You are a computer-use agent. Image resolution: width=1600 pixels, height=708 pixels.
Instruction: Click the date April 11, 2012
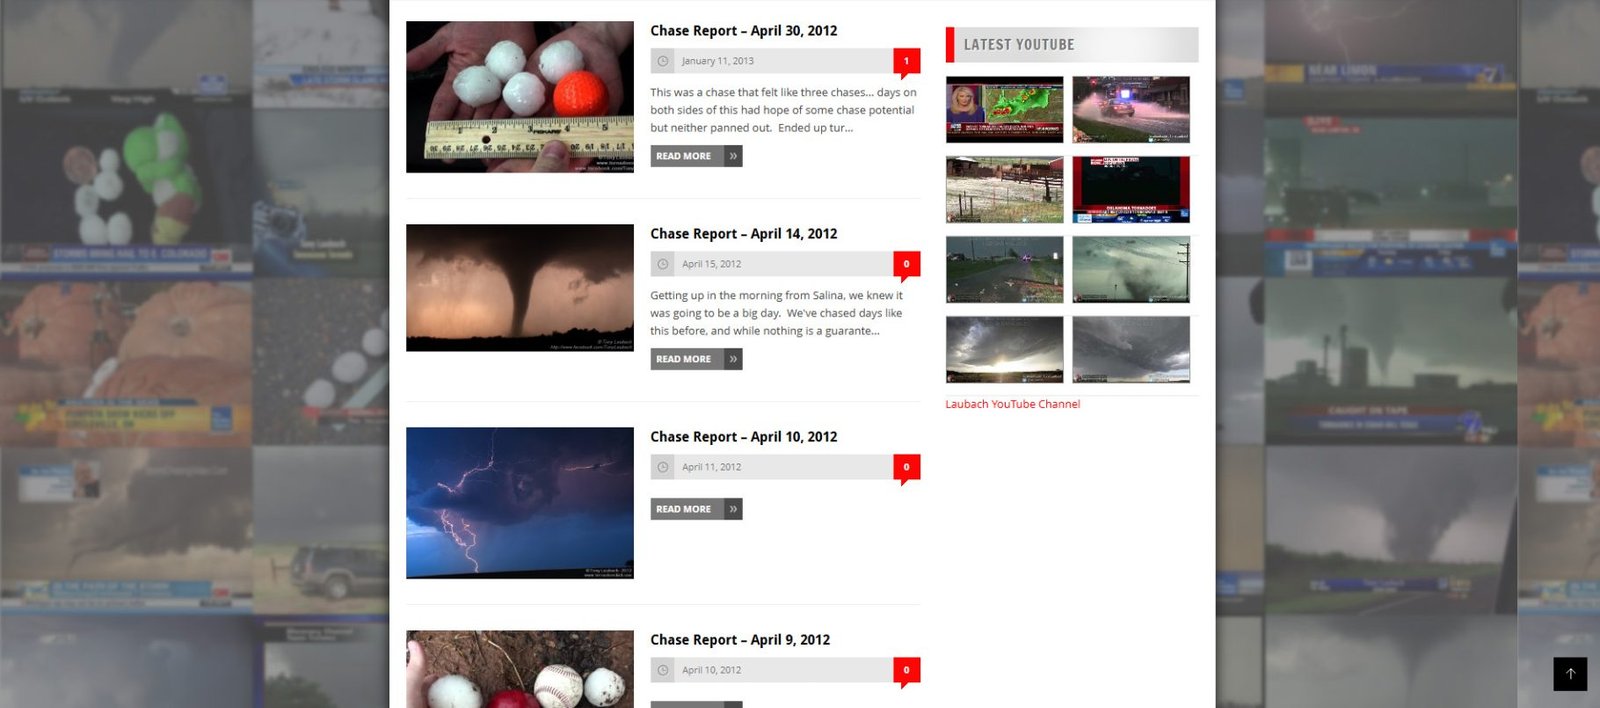click(712, 467)
